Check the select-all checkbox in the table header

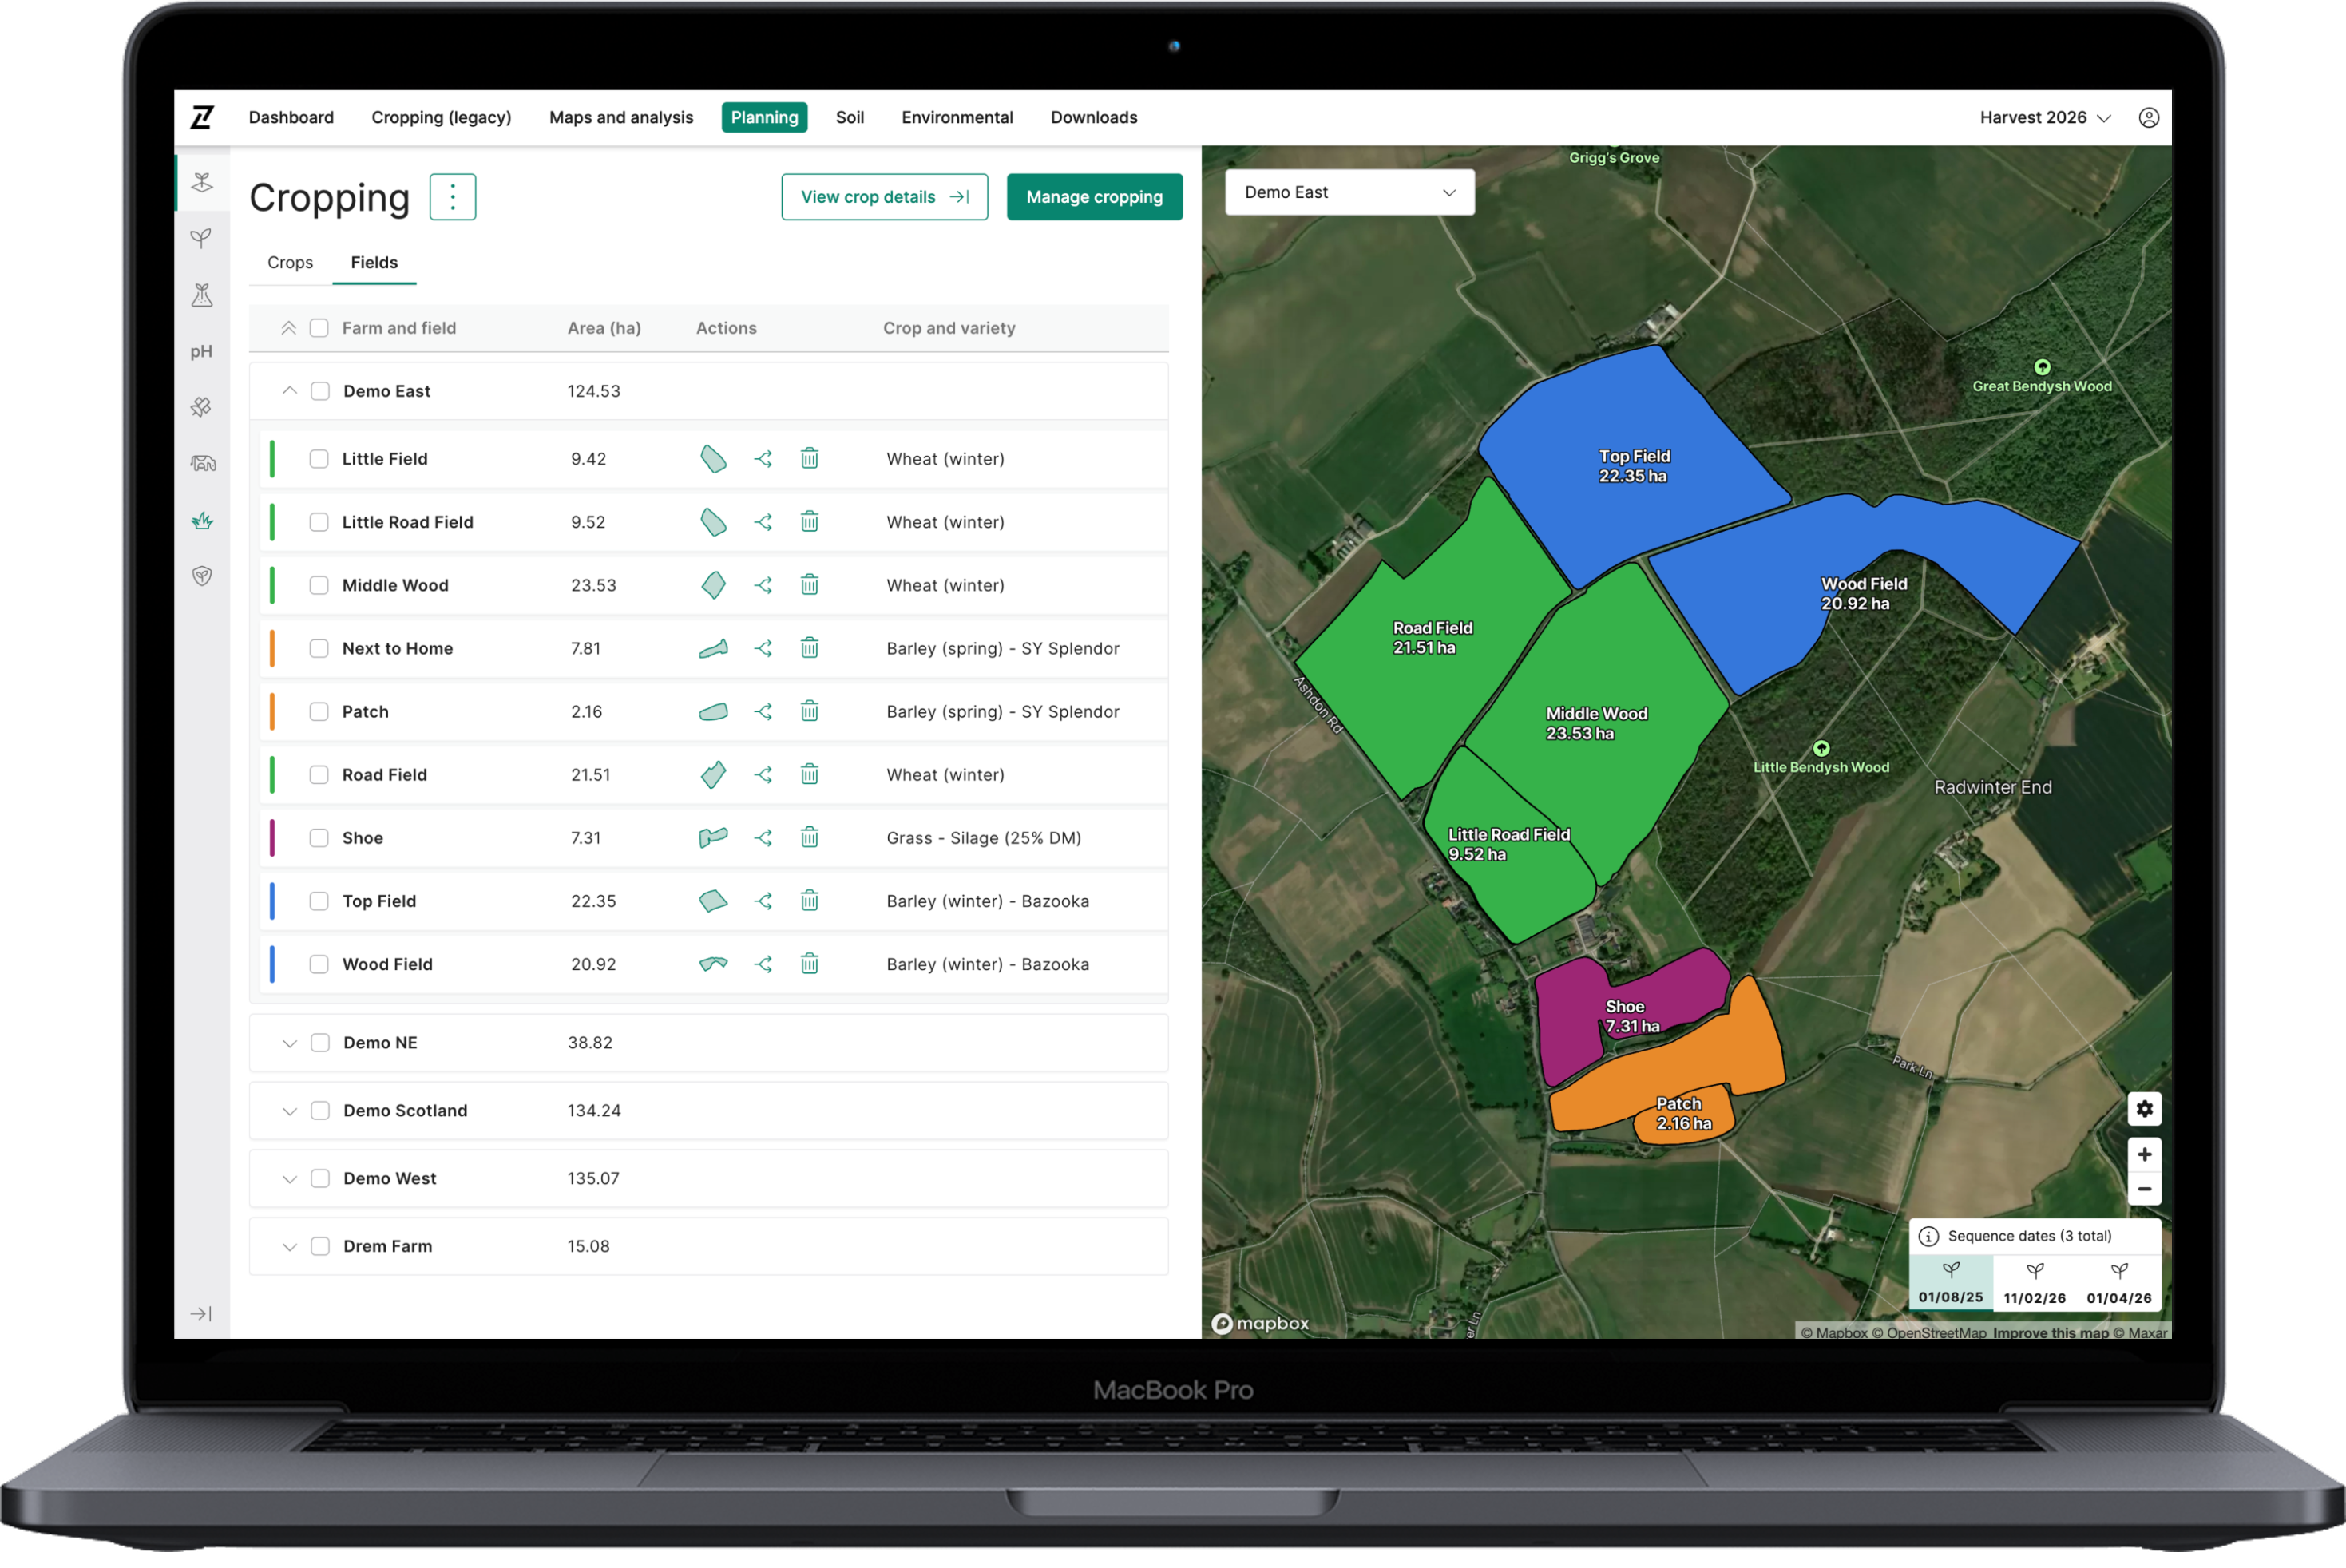click(x=319, y=328)
